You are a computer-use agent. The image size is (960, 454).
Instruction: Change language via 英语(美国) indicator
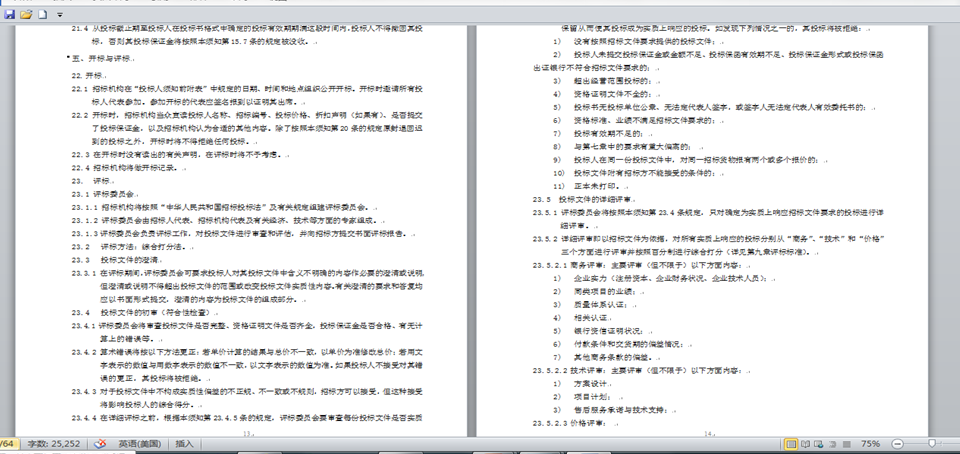coord(140,444)
